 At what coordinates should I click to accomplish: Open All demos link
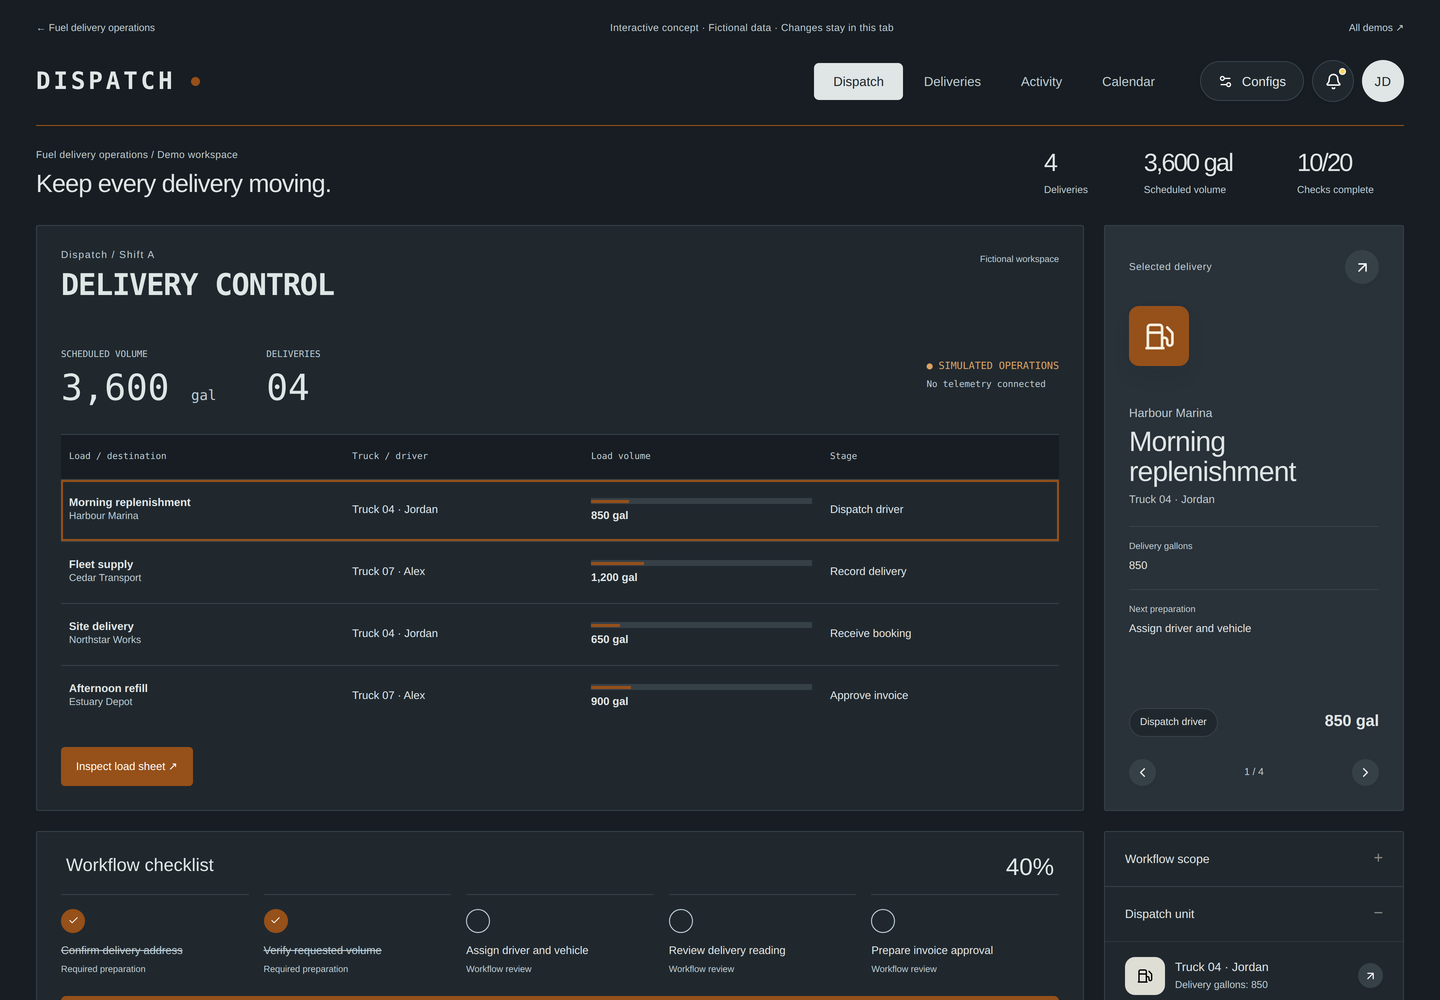1376,28
